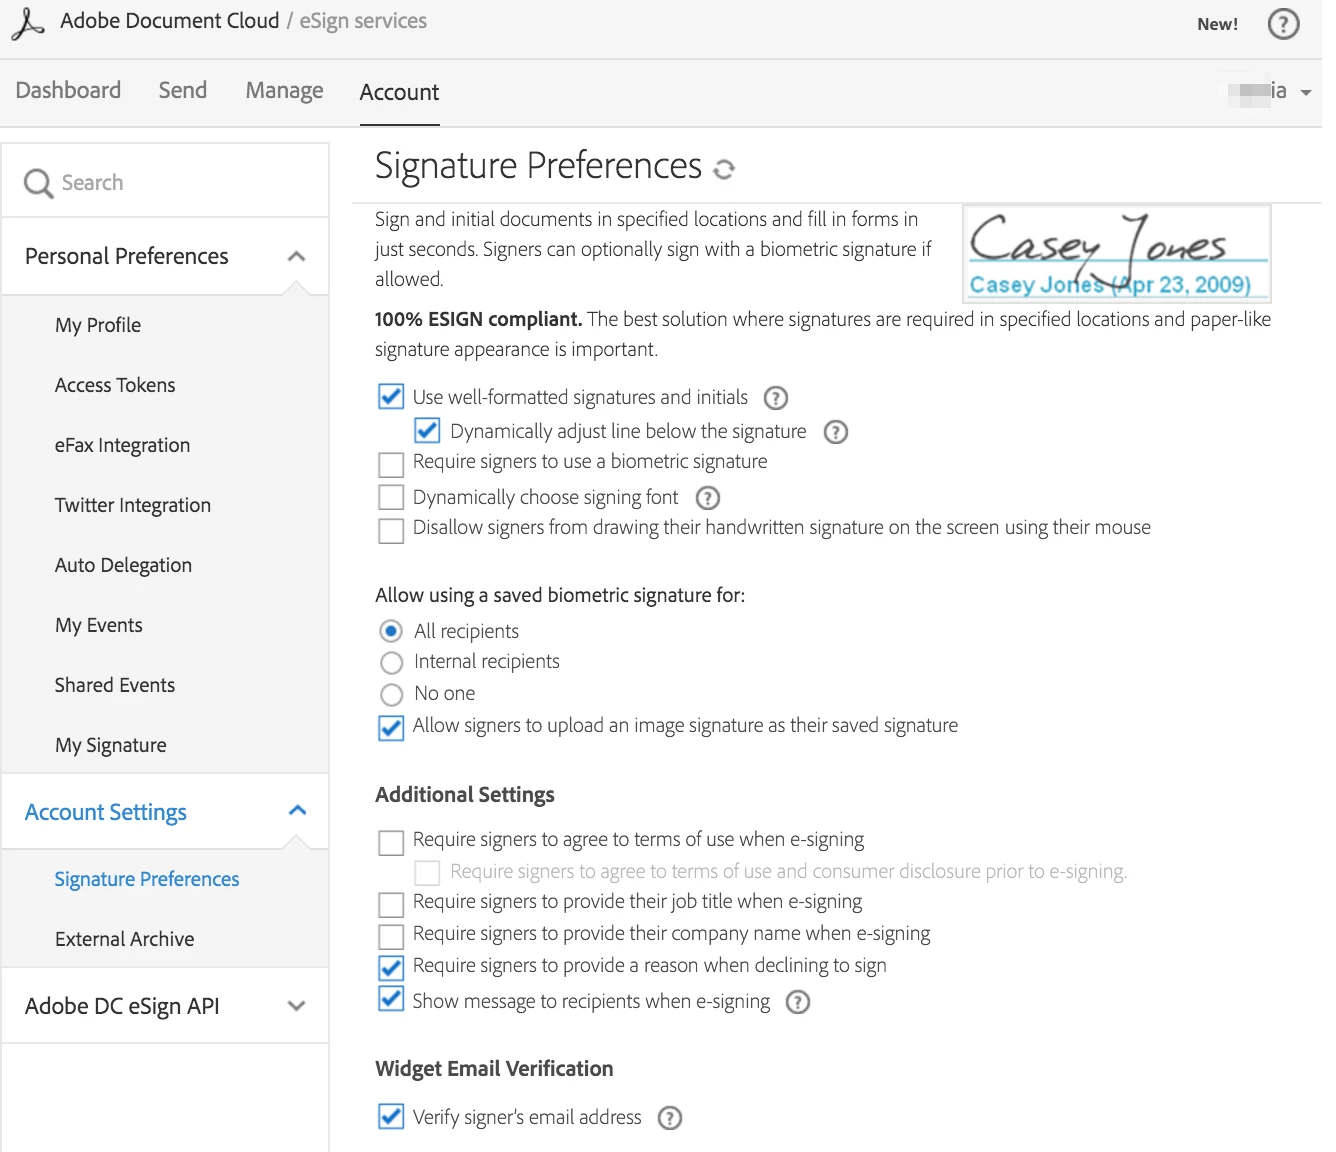Viewport: 1336px width, 1152px height.
Task: Uncheck Use well-formatted signatures and initials
Action: pos(391,397)
